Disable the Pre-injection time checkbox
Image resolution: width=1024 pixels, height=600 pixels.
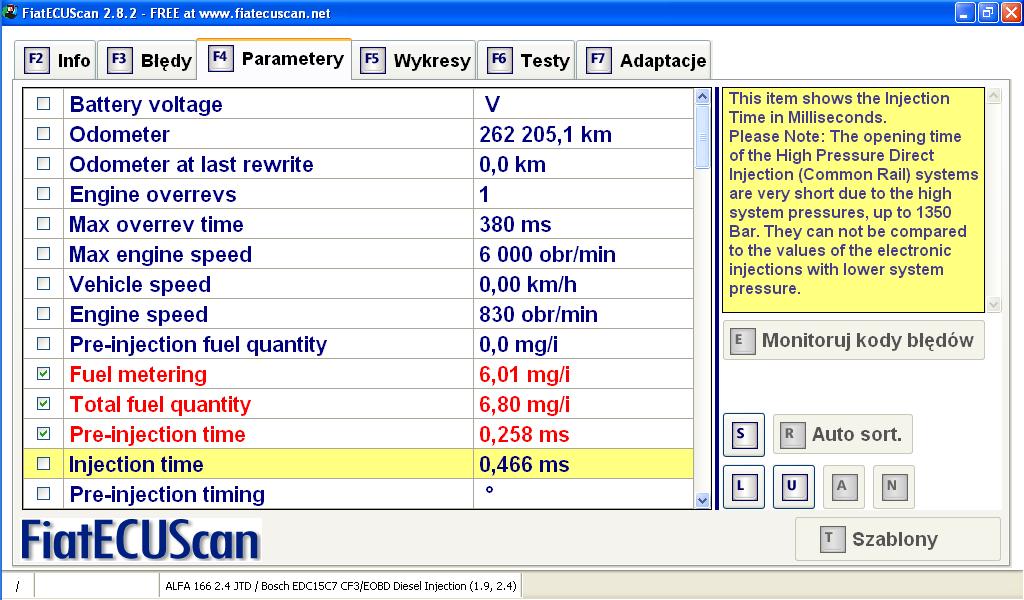[x=43, y=434]
